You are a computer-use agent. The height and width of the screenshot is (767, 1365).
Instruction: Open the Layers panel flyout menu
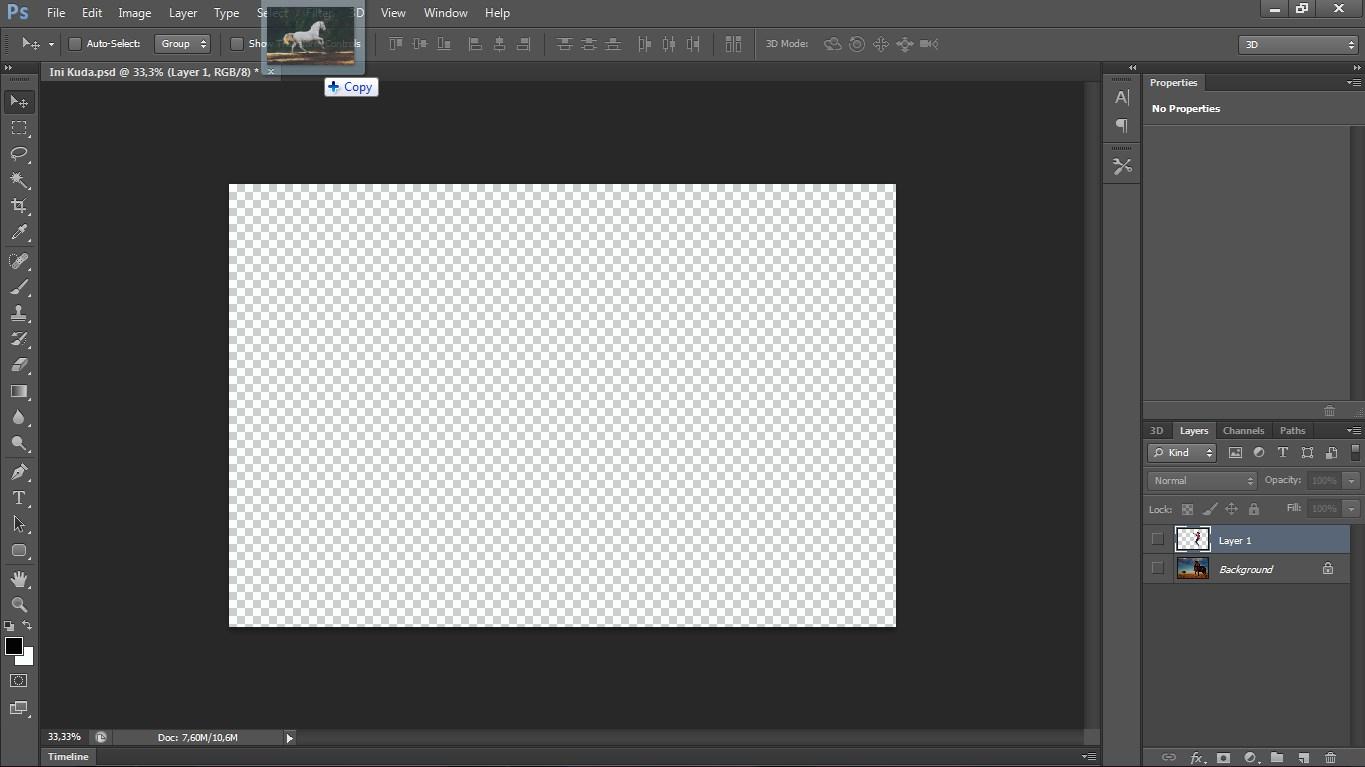coord(1354,431)
